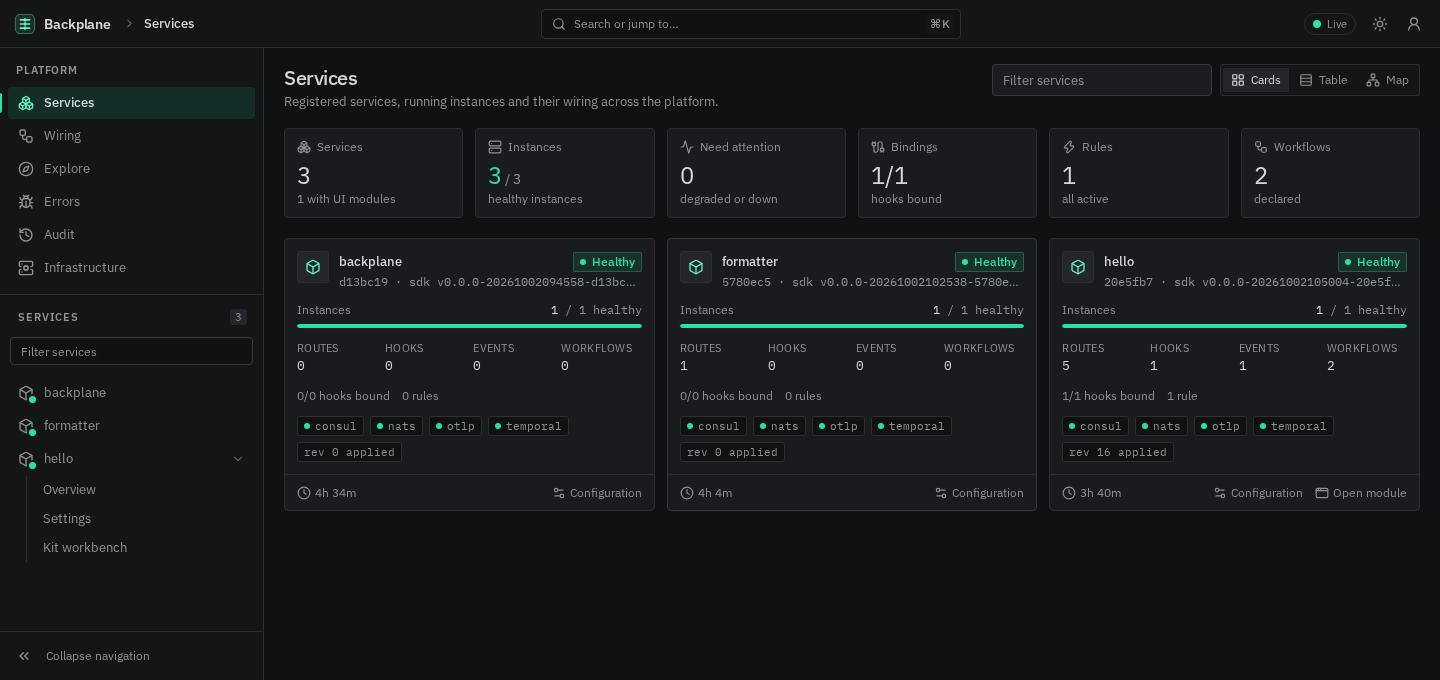Collapse the hello service tree chevron
This screenshot has width=1440, height=680.
coord(238,459)
